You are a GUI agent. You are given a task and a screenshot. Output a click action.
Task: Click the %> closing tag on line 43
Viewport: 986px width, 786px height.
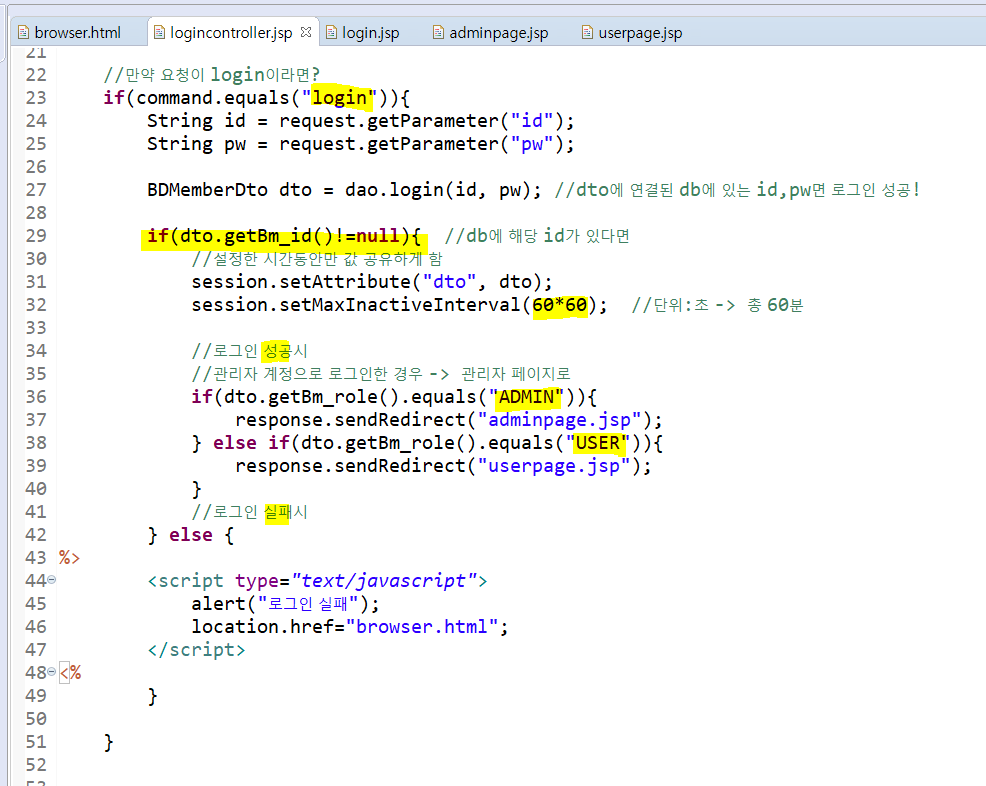click(69, 558)
